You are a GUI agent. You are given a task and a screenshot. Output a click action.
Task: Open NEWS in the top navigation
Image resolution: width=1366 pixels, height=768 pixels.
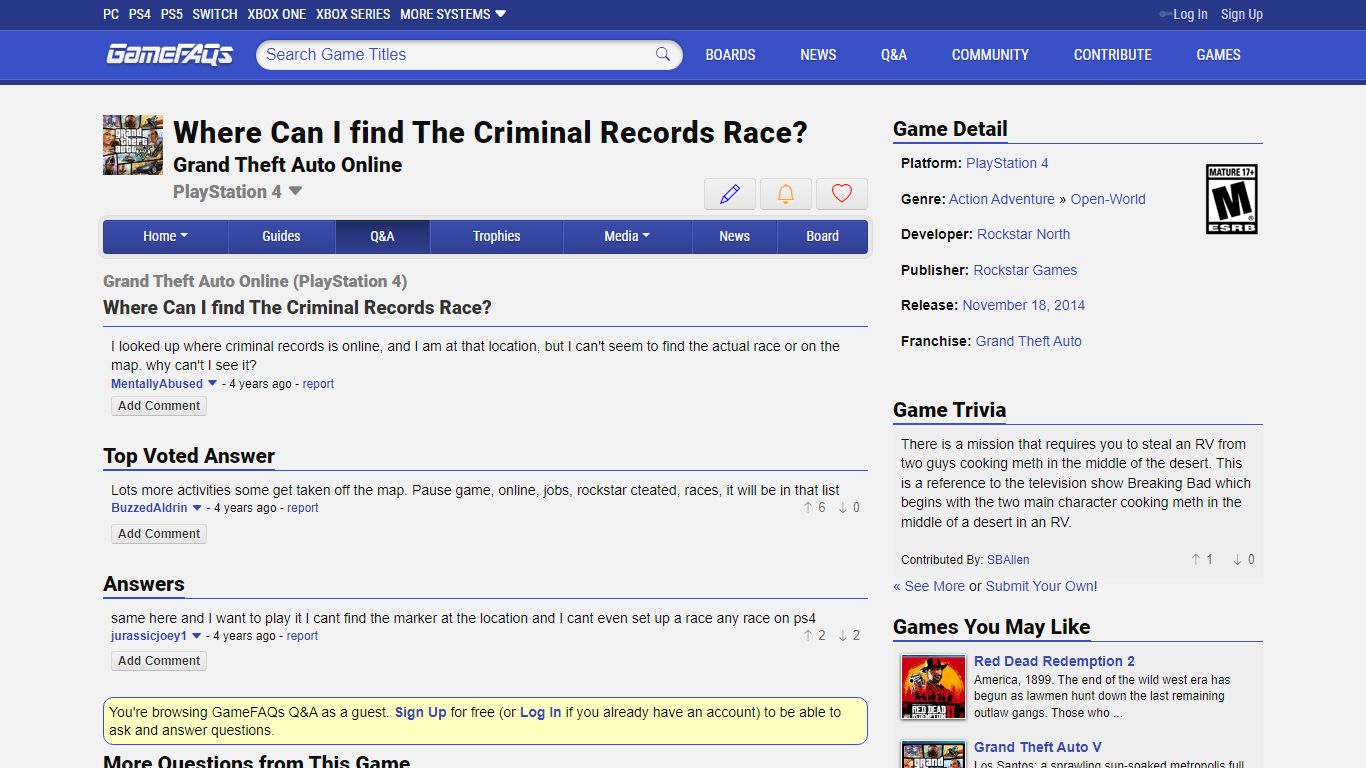(818, 55)
